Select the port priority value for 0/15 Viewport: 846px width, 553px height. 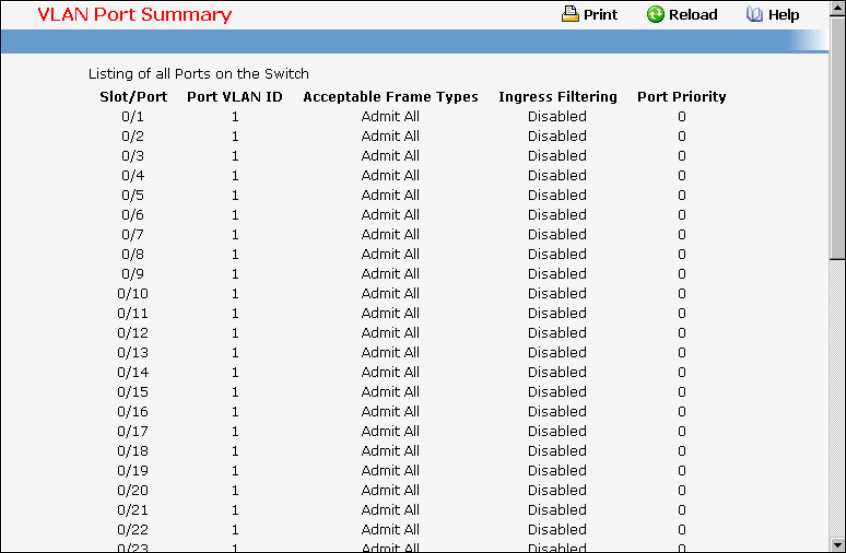(x=681, y=392)
